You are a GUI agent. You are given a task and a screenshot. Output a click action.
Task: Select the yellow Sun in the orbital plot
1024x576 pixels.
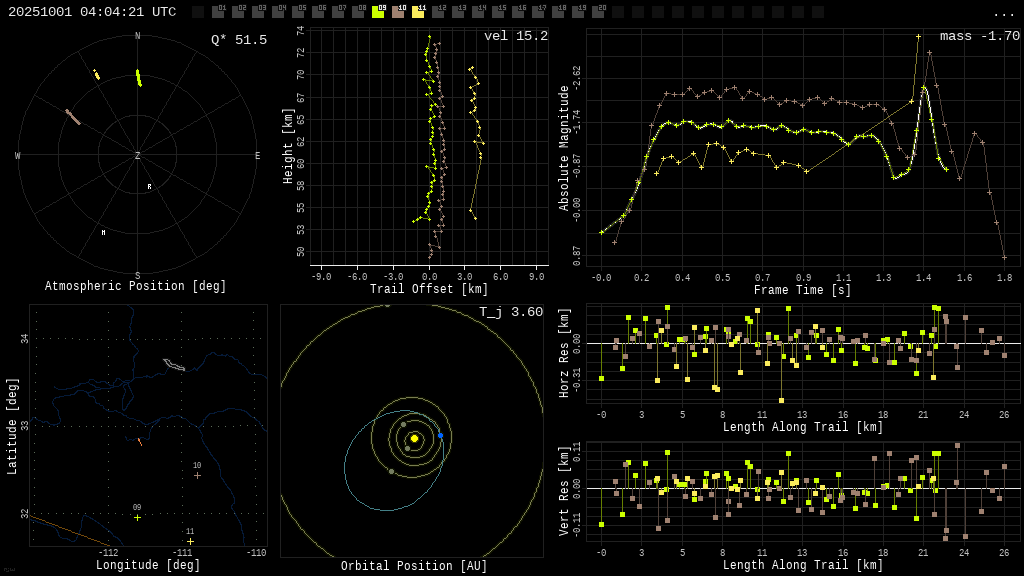pyautogui.click(x=414, y=438)
